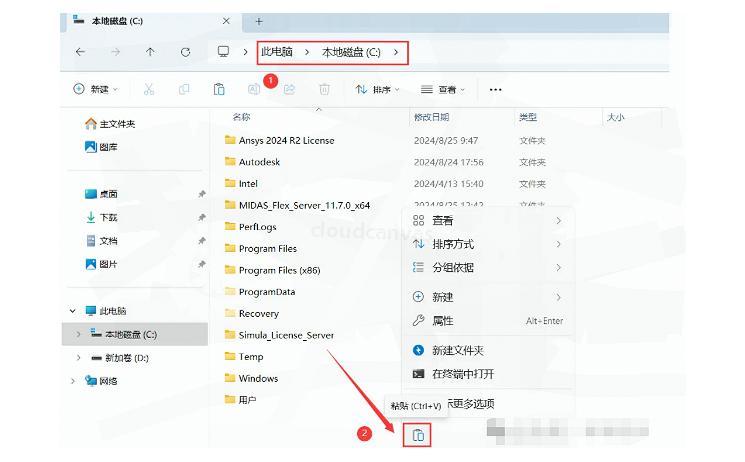This screenshot has width=745, height=462.
Task: Open 分组依据 in context menu
Action: (x=487, y=268)
